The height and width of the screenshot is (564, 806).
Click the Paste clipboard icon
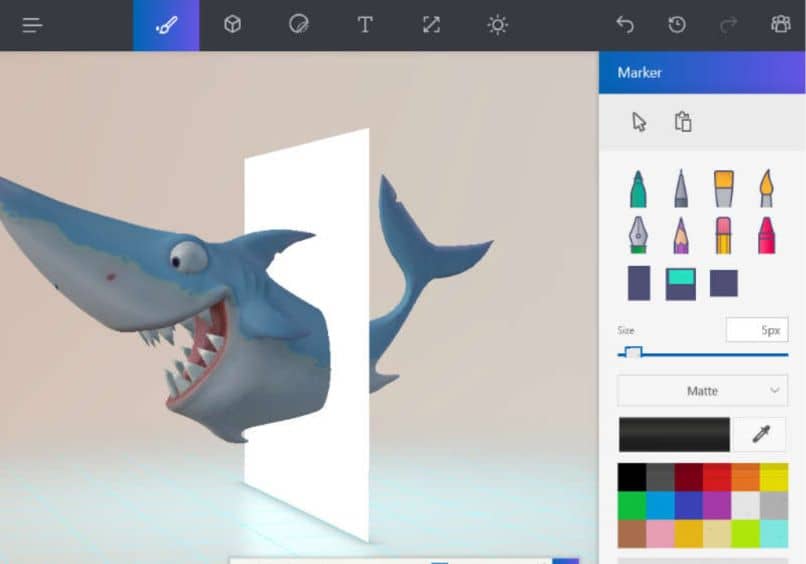(683, 122)
